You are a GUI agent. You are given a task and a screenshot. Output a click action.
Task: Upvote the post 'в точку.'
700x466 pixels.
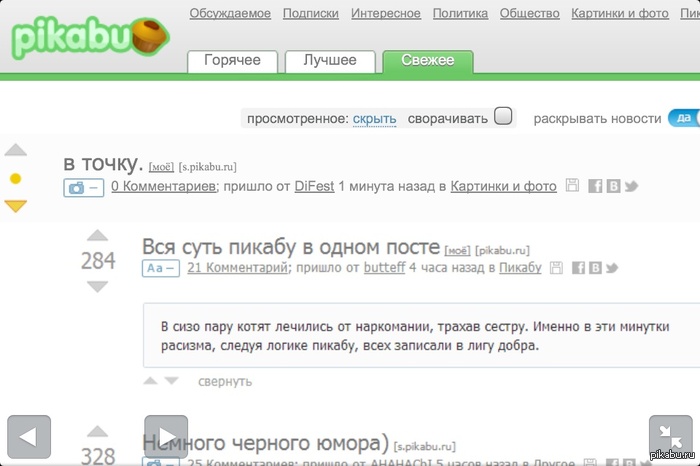(x=15, y=151)
